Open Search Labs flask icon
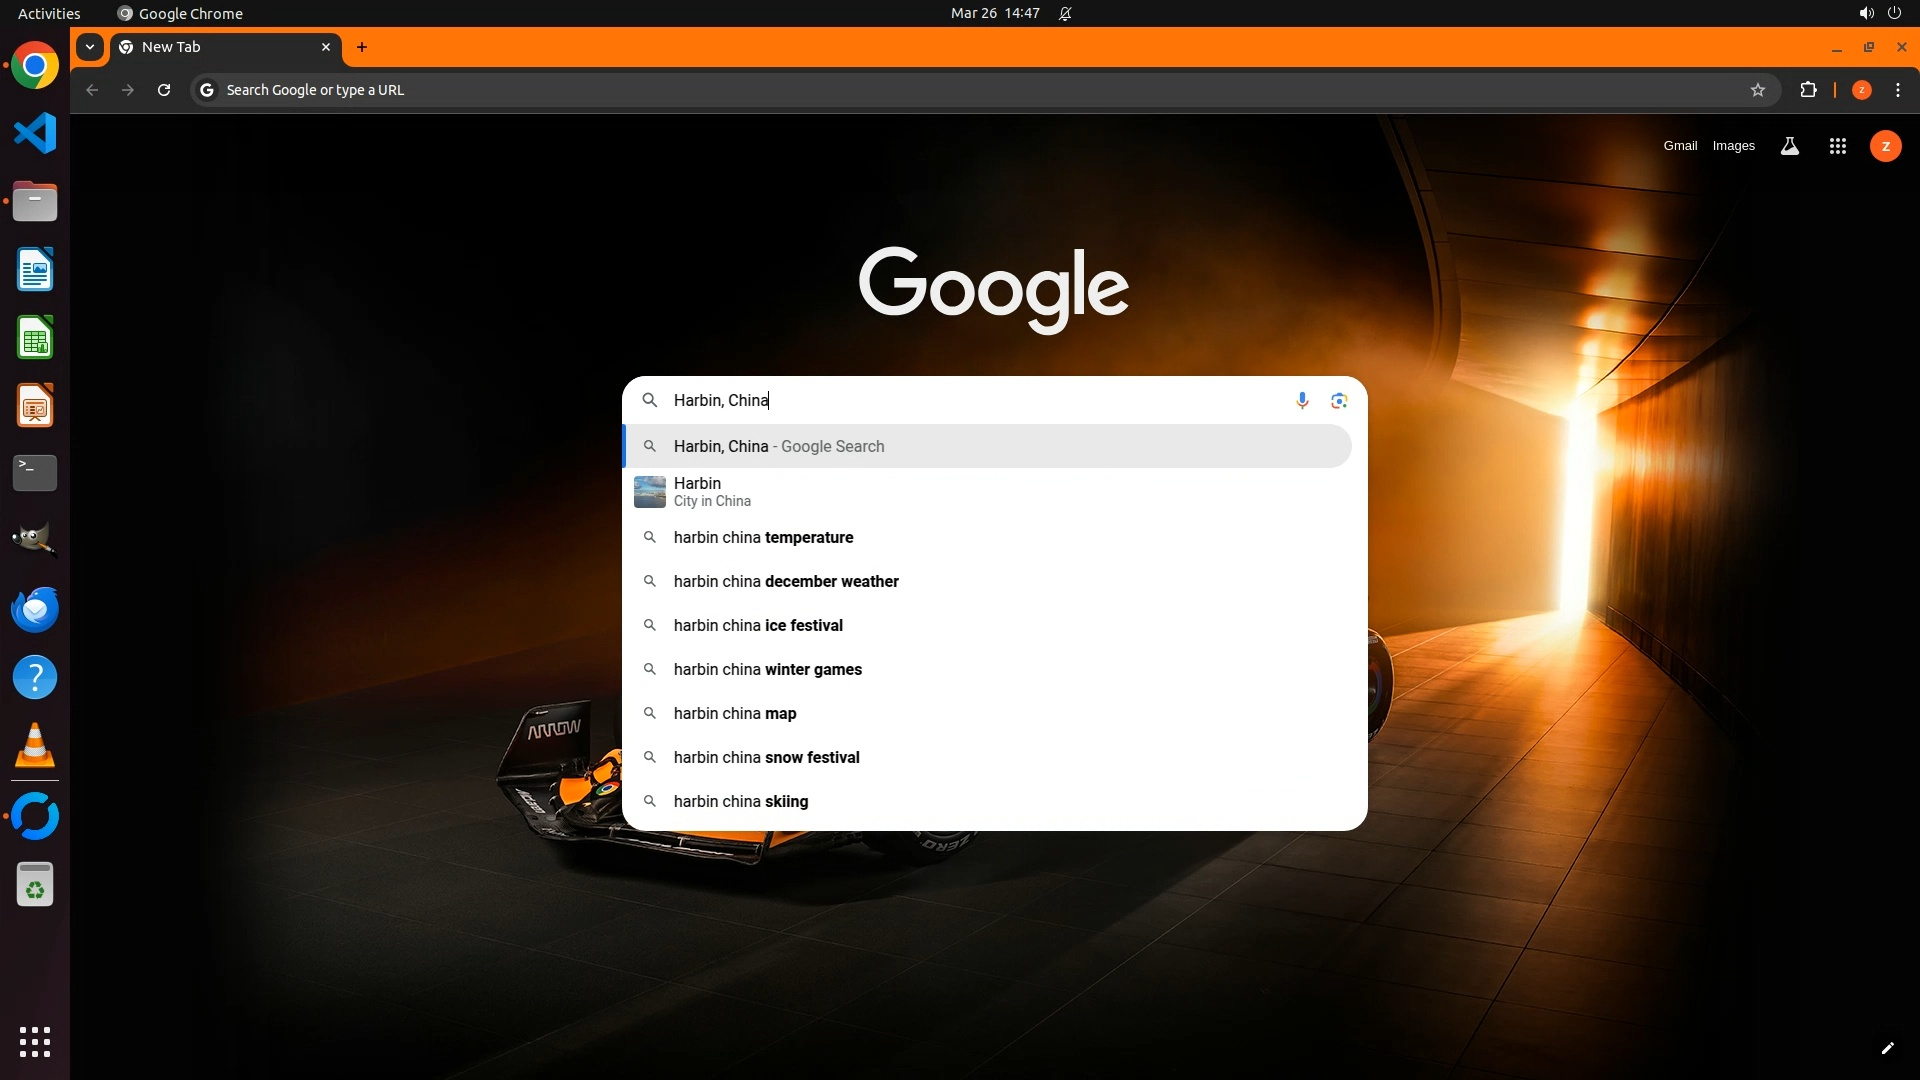 coord(1790,146)
